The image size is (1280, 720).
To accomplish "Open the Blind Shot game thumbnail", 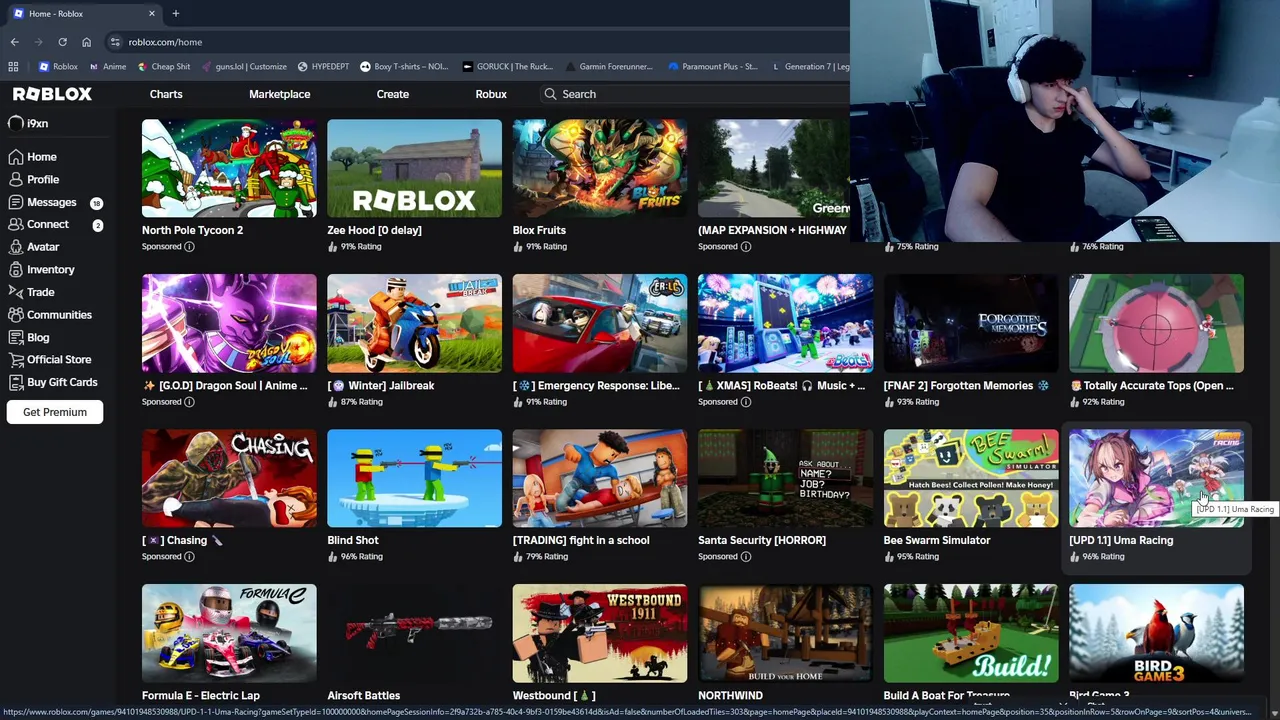I will [x=414, y=478].
